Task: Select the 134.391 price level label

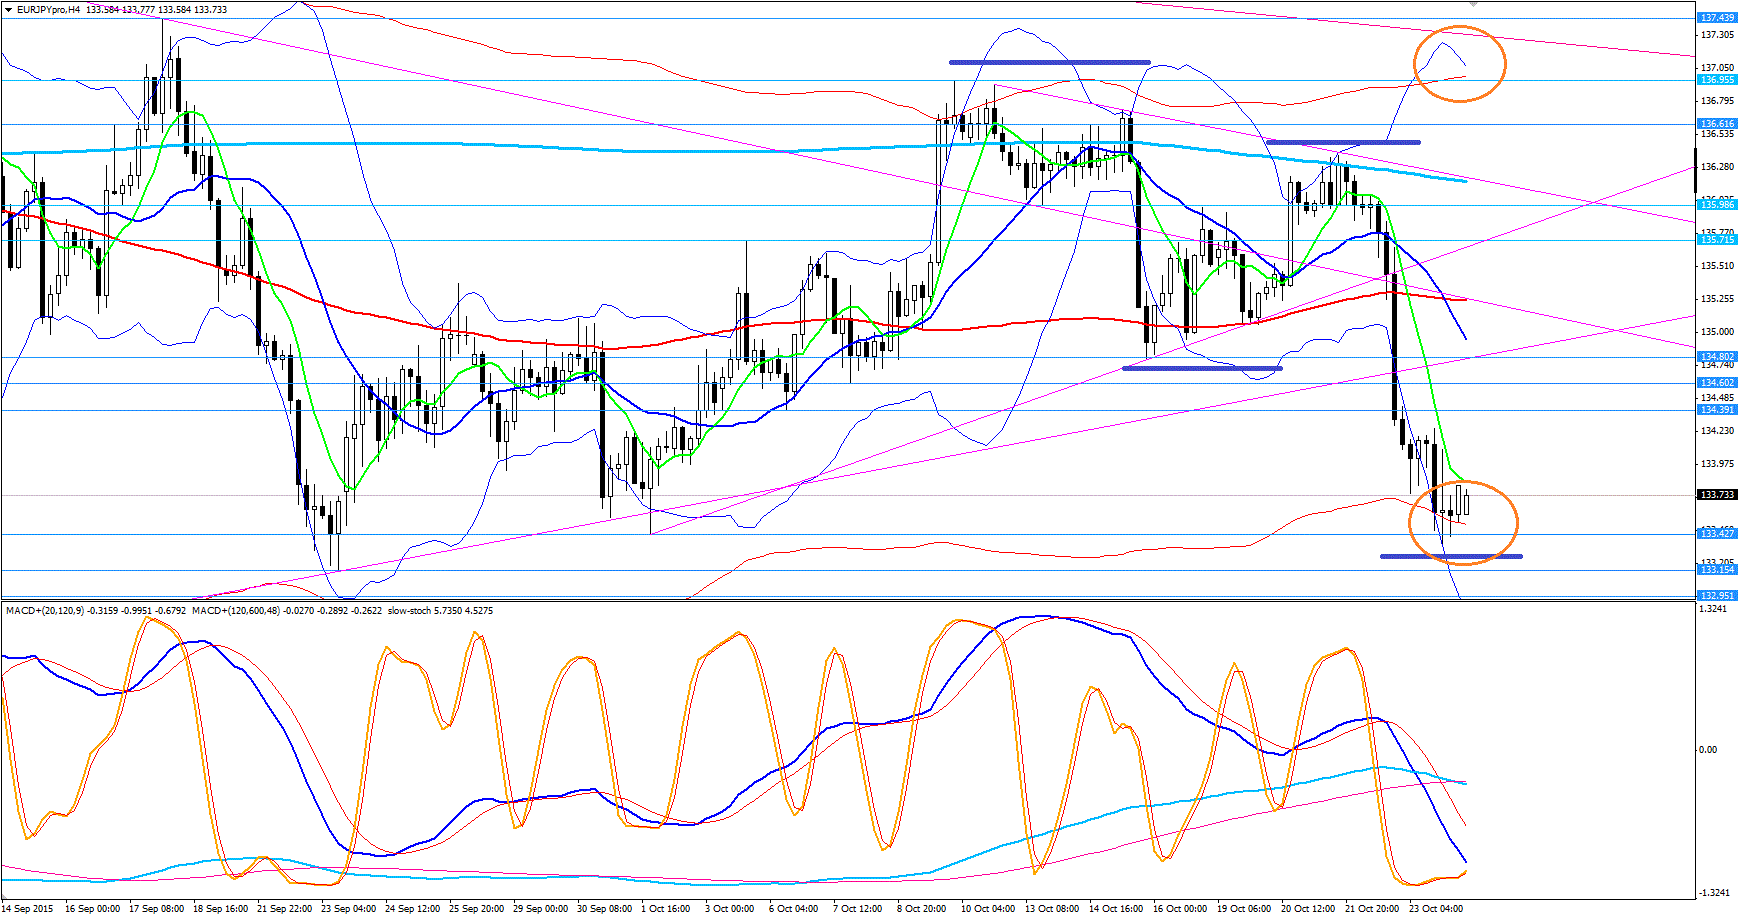Action: point(1717,410)
